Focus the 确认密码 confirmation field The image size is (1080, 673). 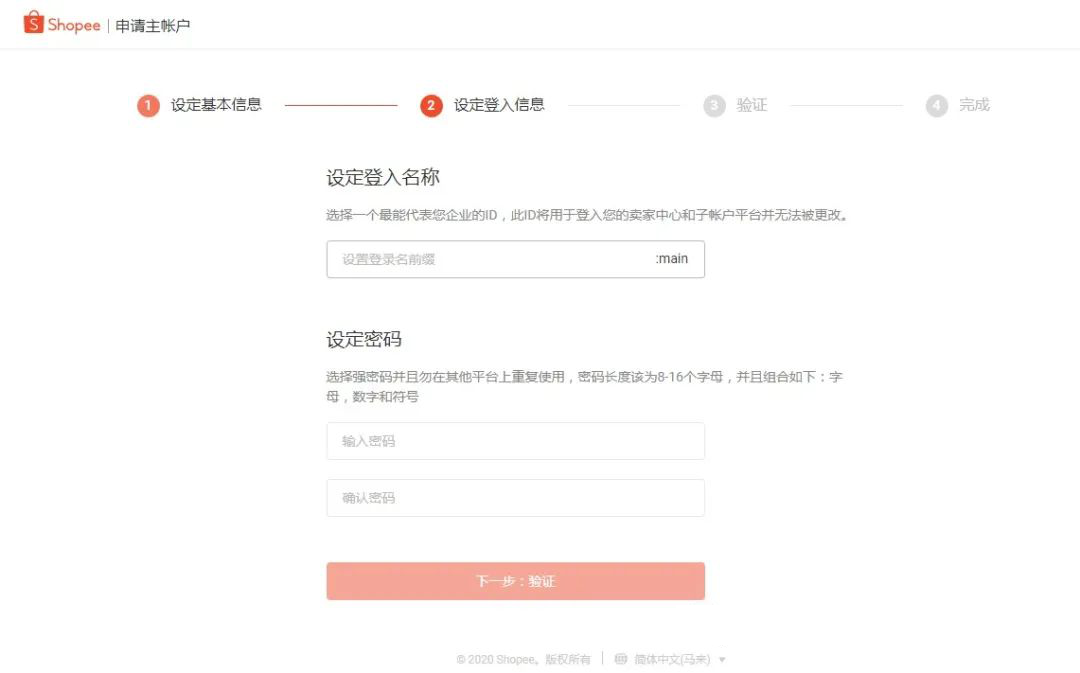515,498
